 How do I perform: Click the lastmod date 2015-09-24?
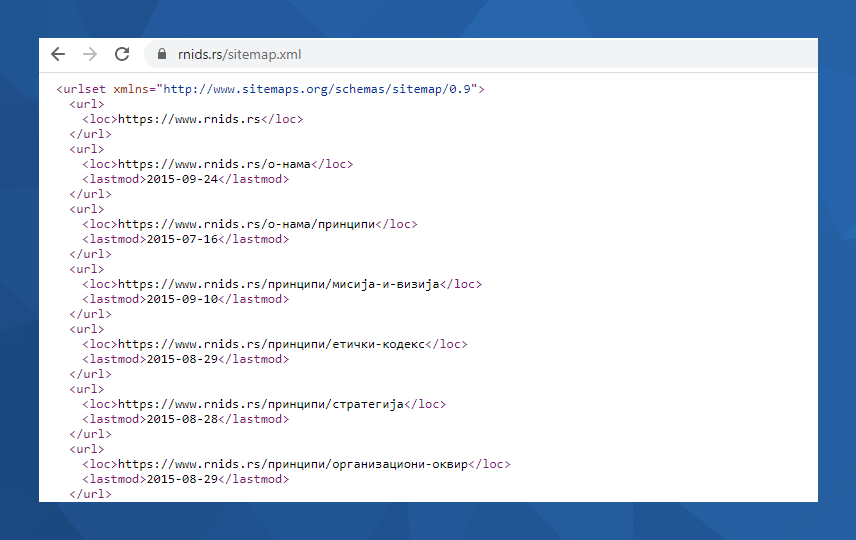point(181,179)
